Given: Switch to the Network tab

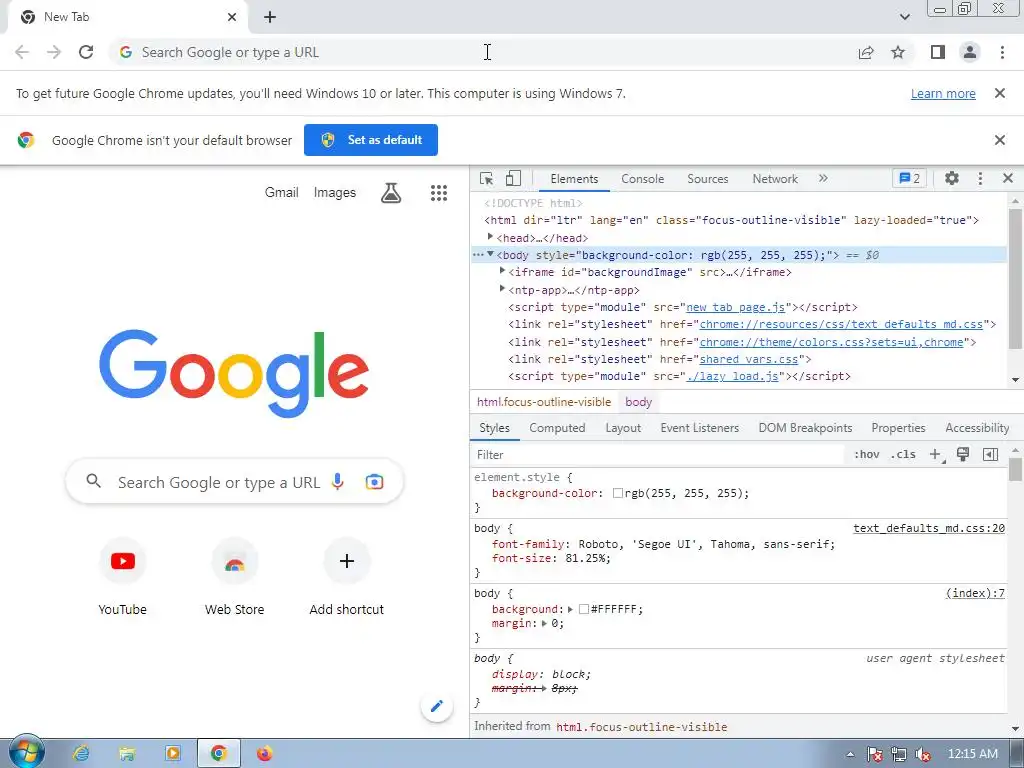Looking at the screenshot, I should tap(775, 179).
